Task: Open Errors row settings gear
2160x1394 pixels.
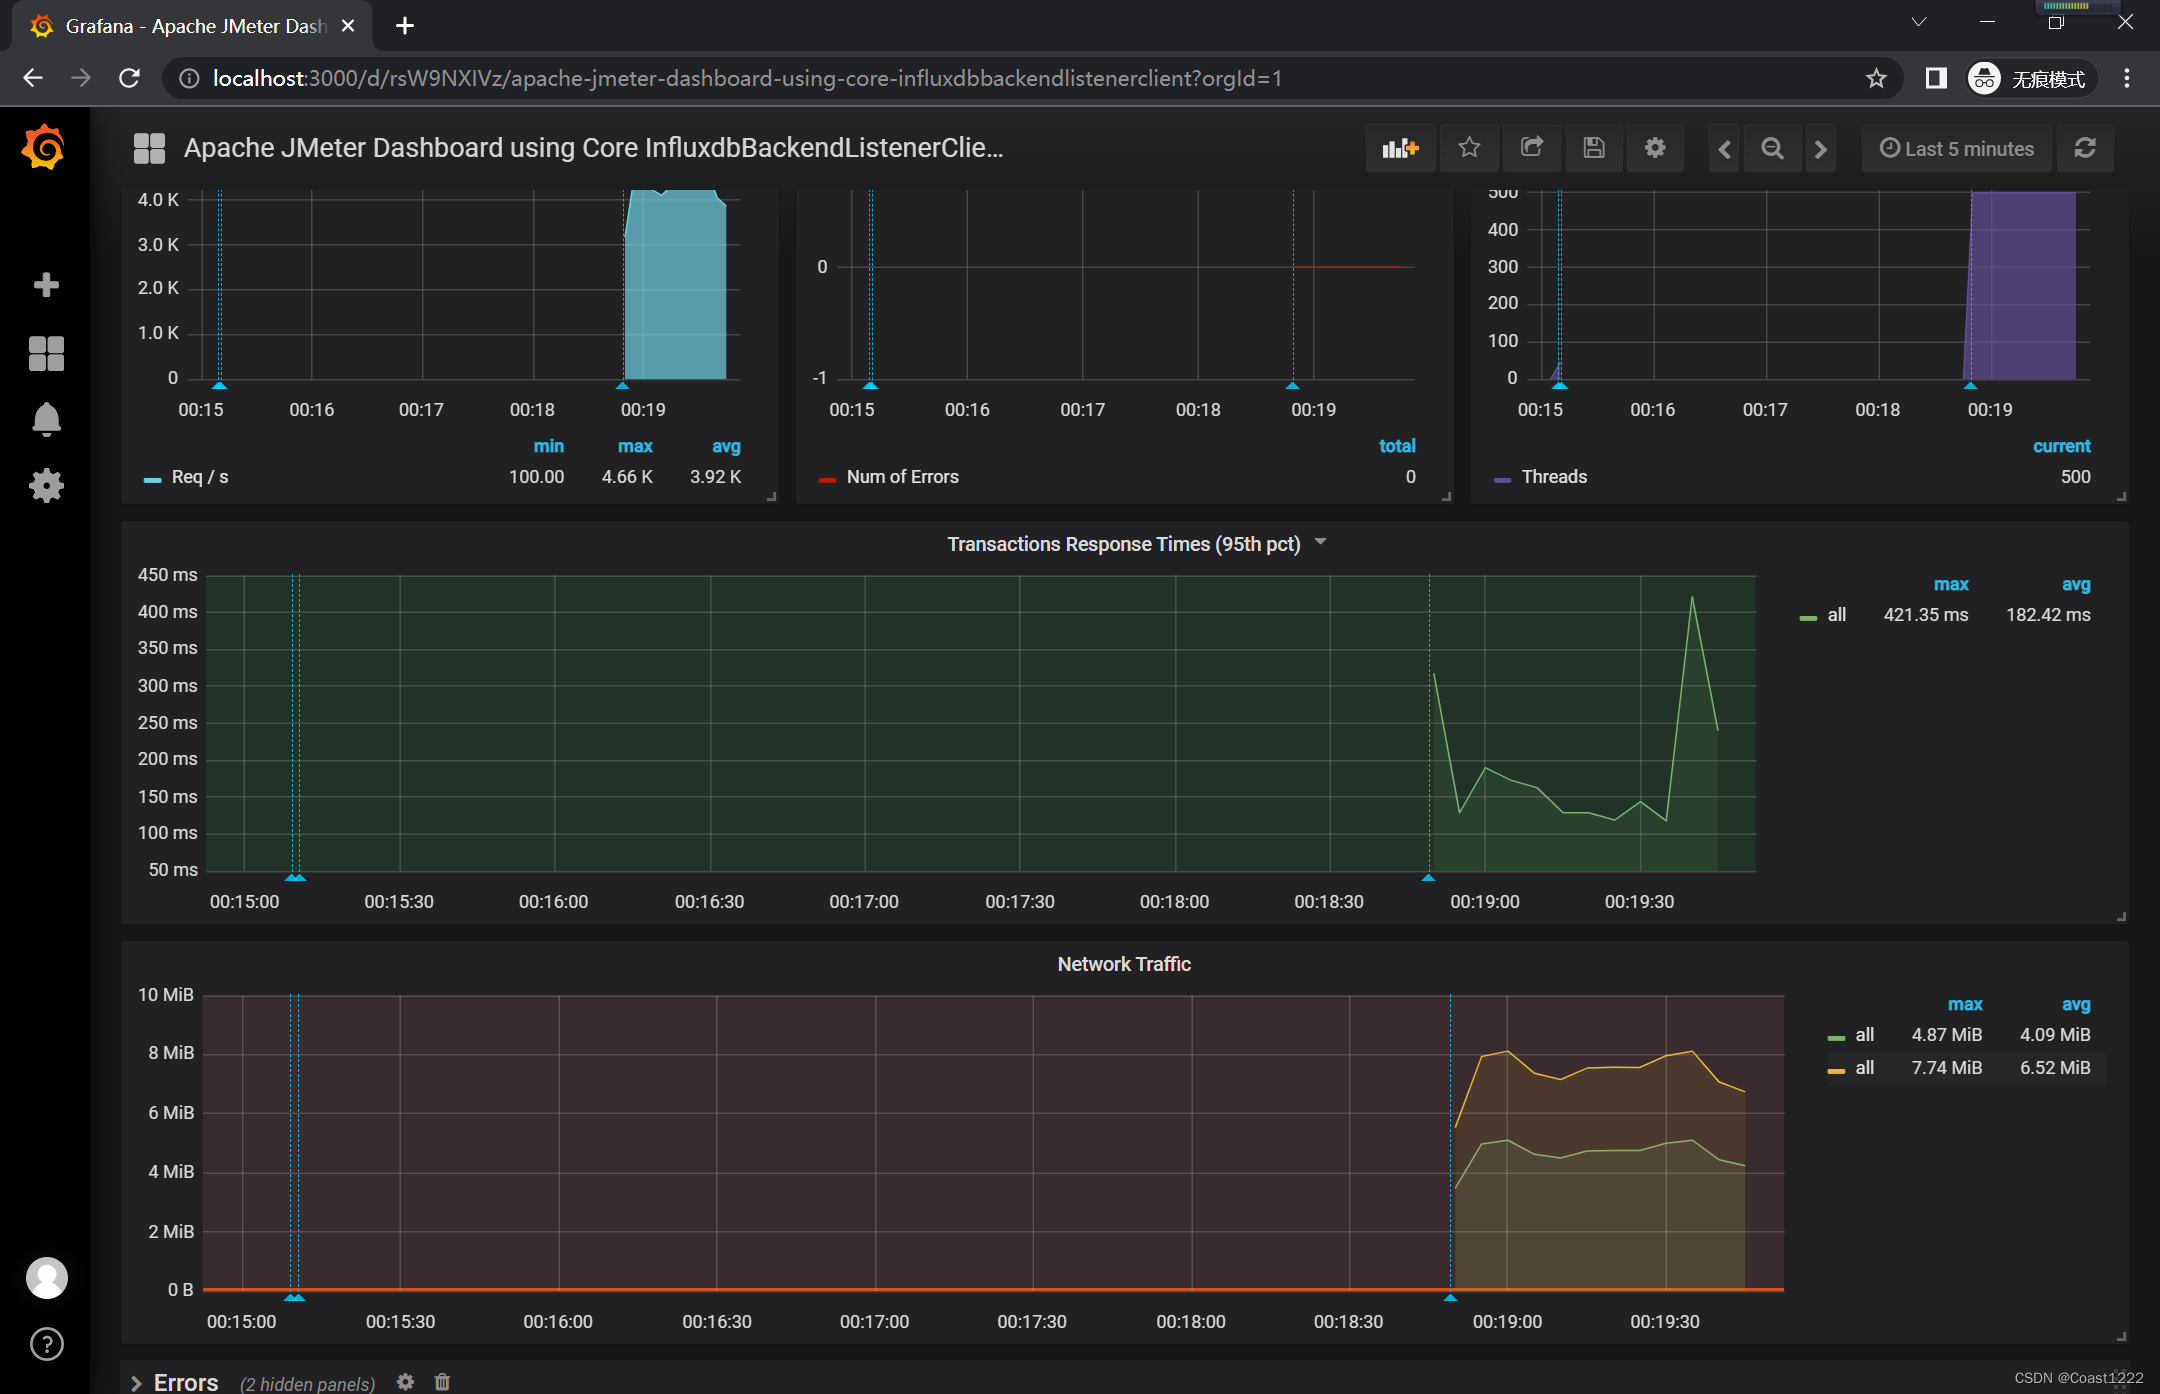Action: pos(405,1382)
